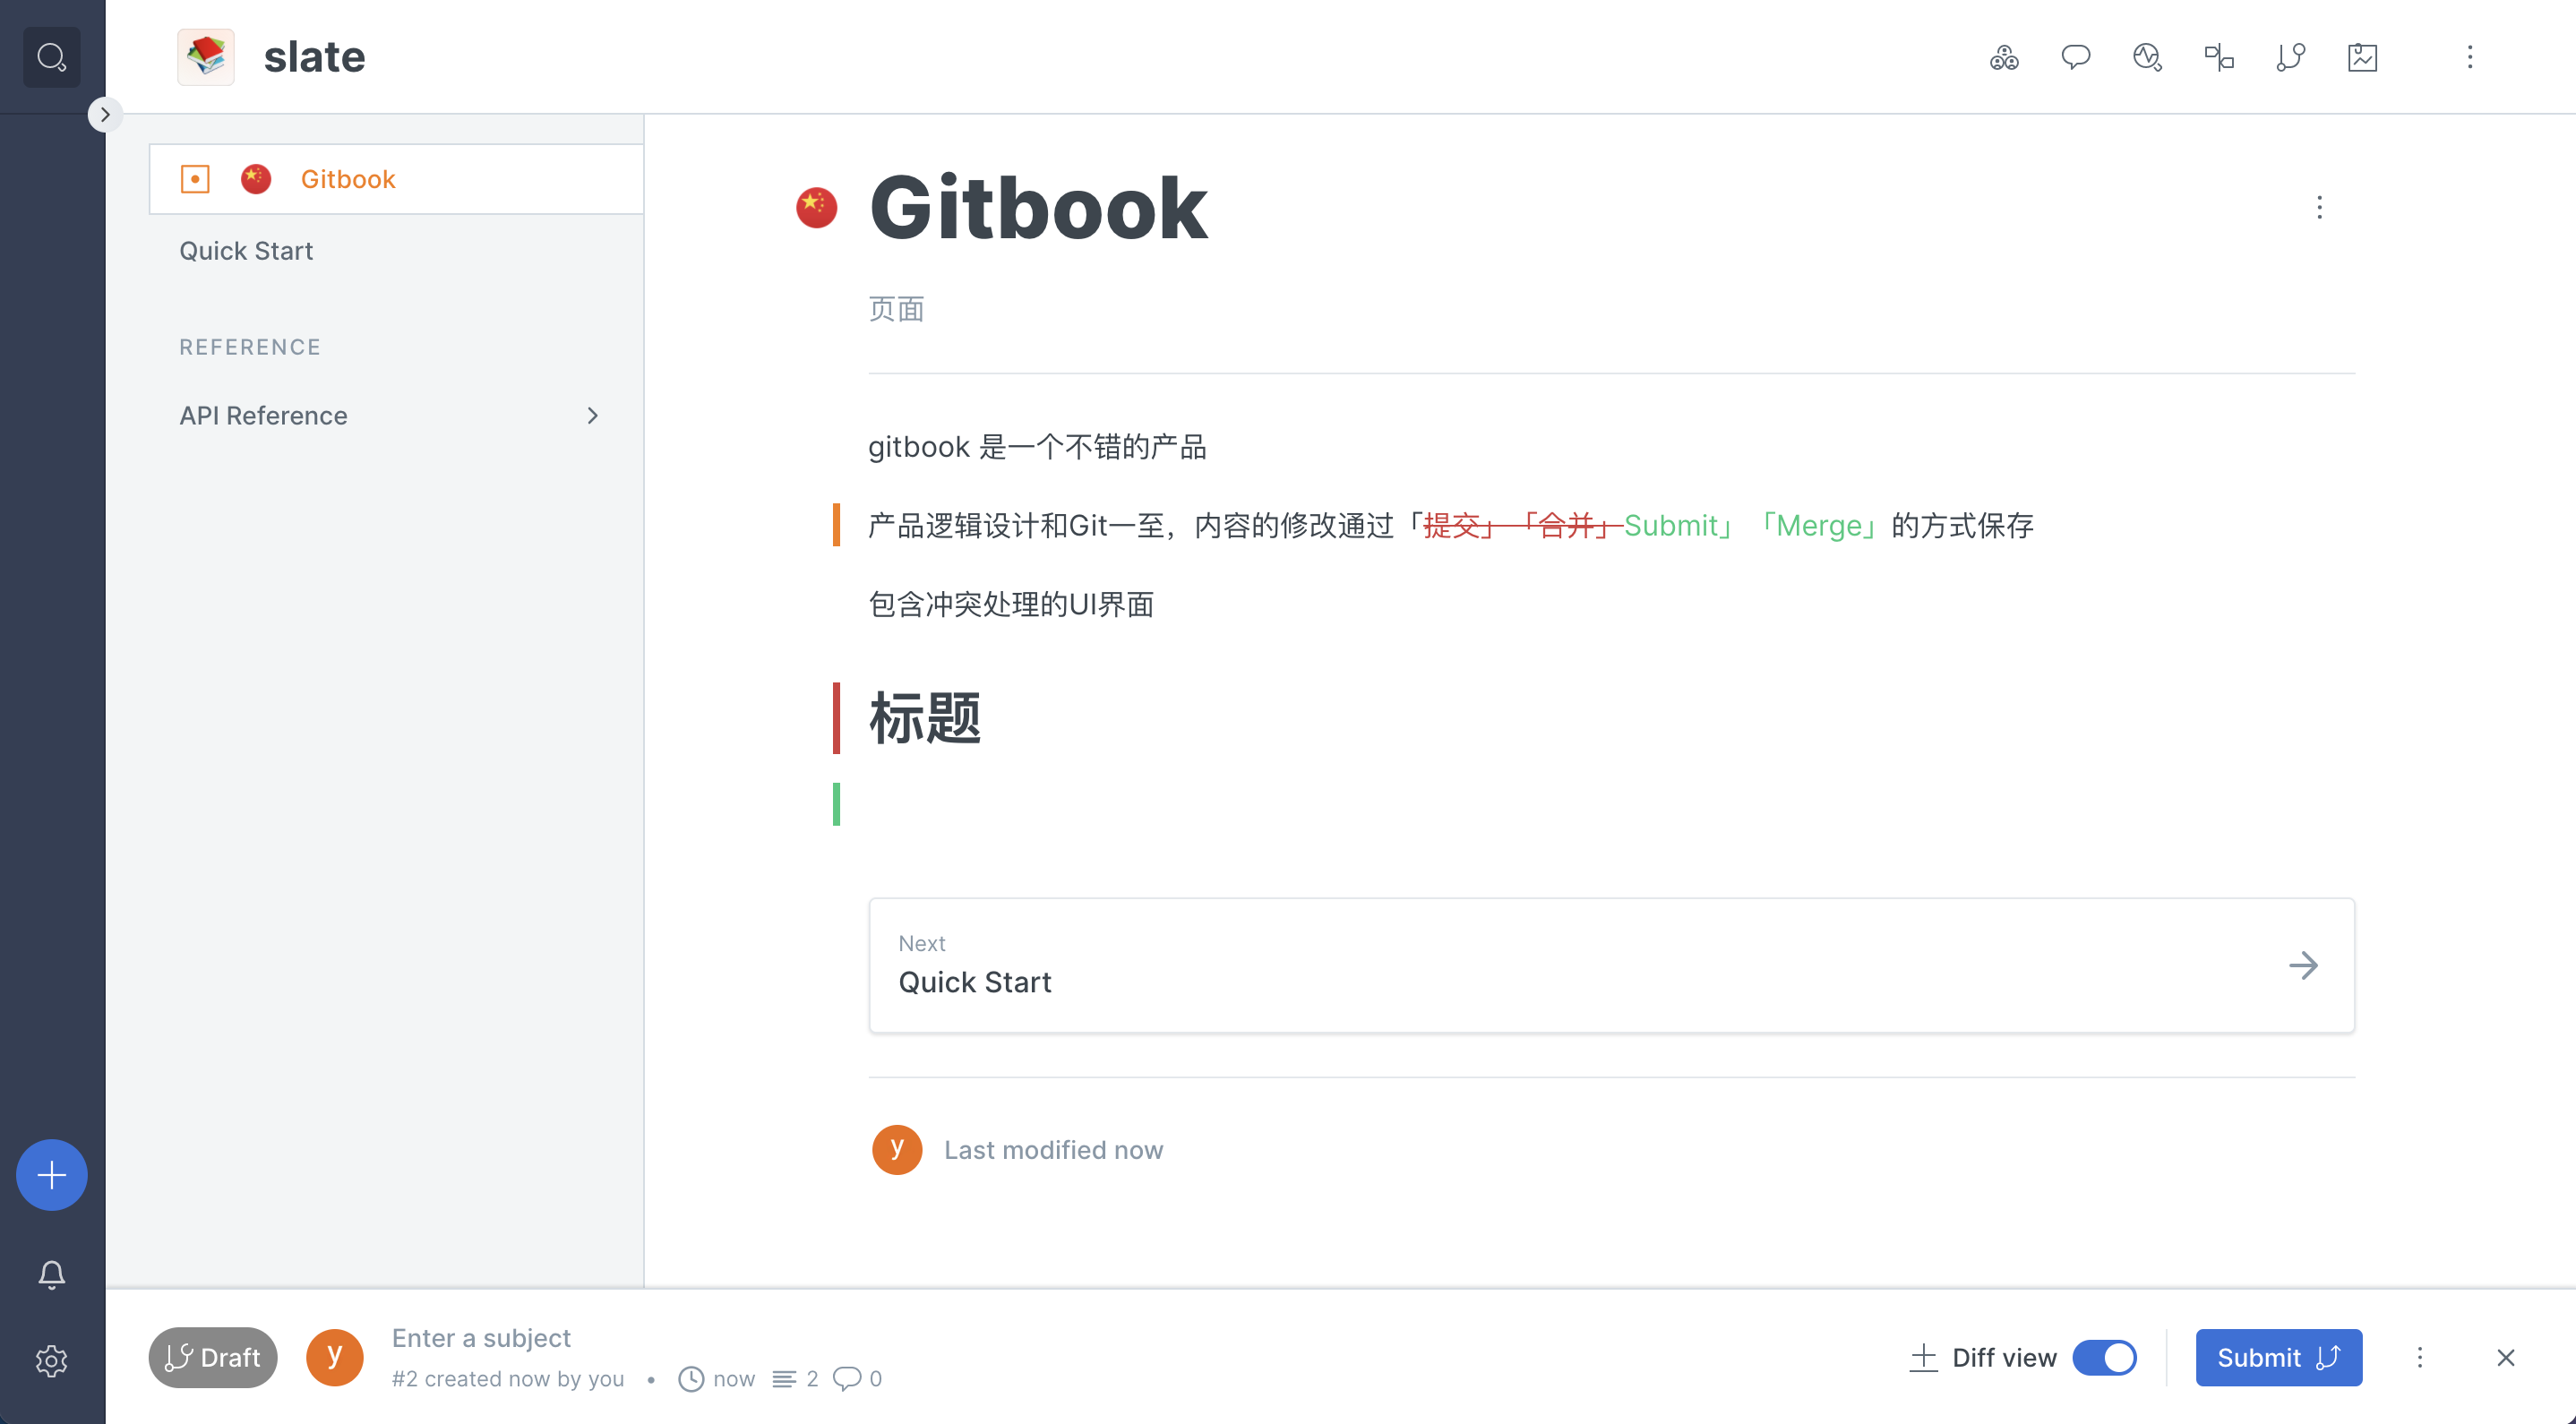The width and height of the screenshot is (2576, 1424).
Task: Expand the collapsed left sidebar arrow
Action: 104,114
